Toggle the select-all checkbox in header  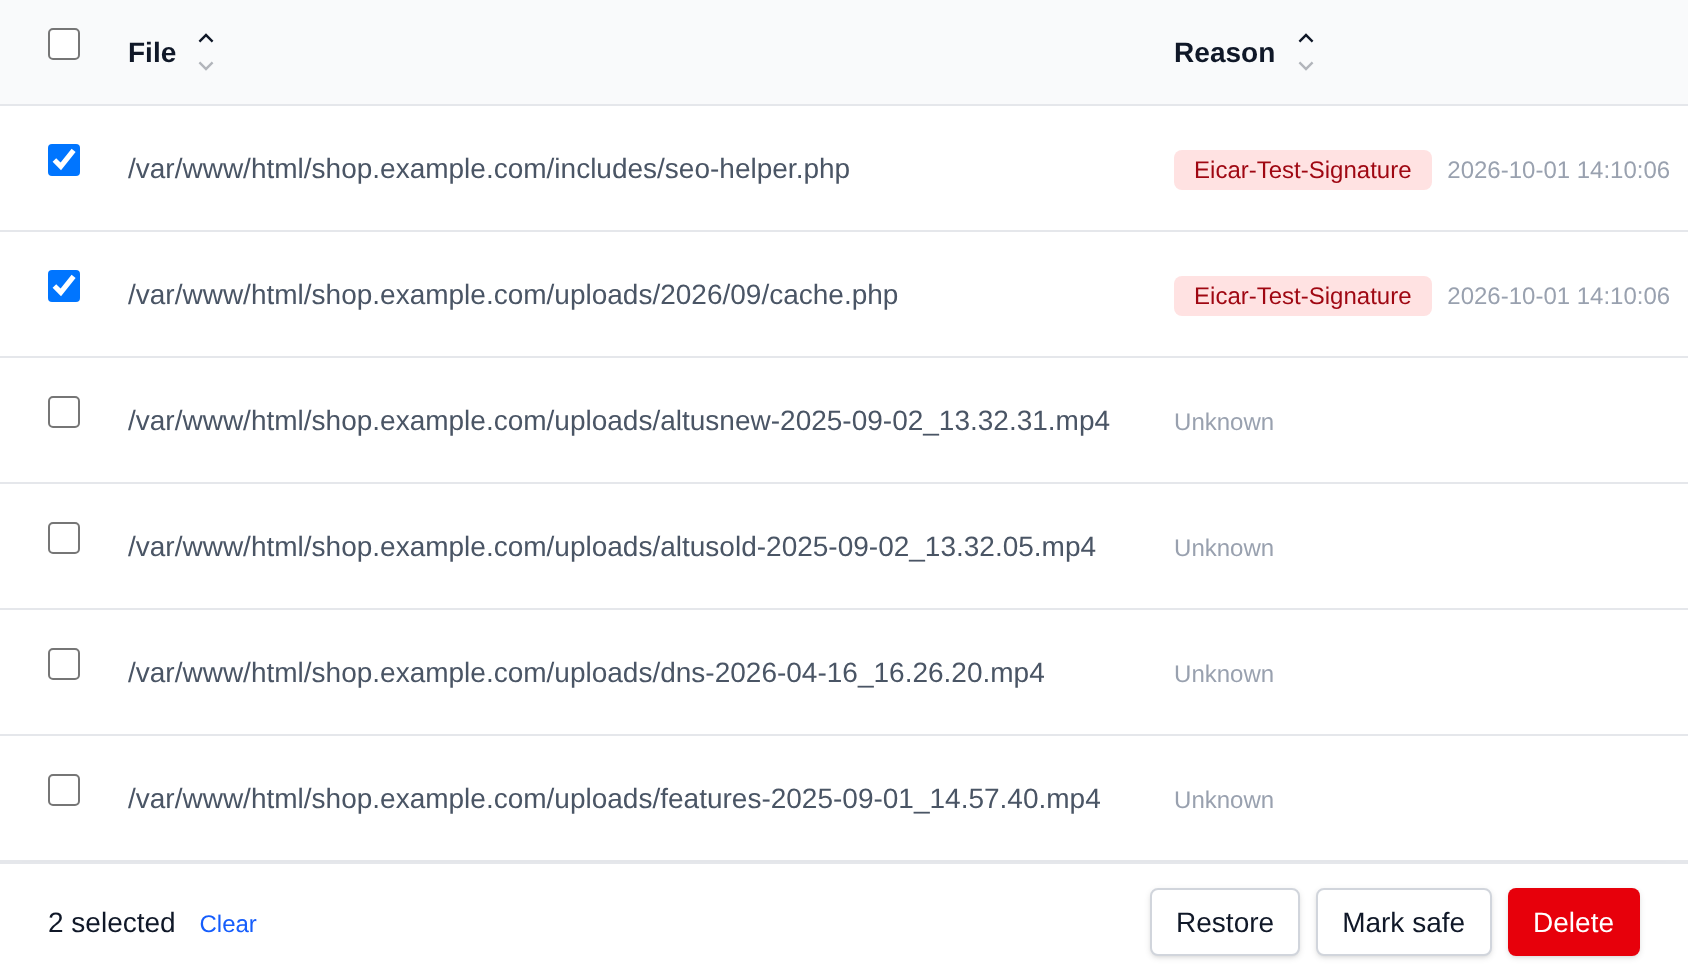[x=64, y=44]
